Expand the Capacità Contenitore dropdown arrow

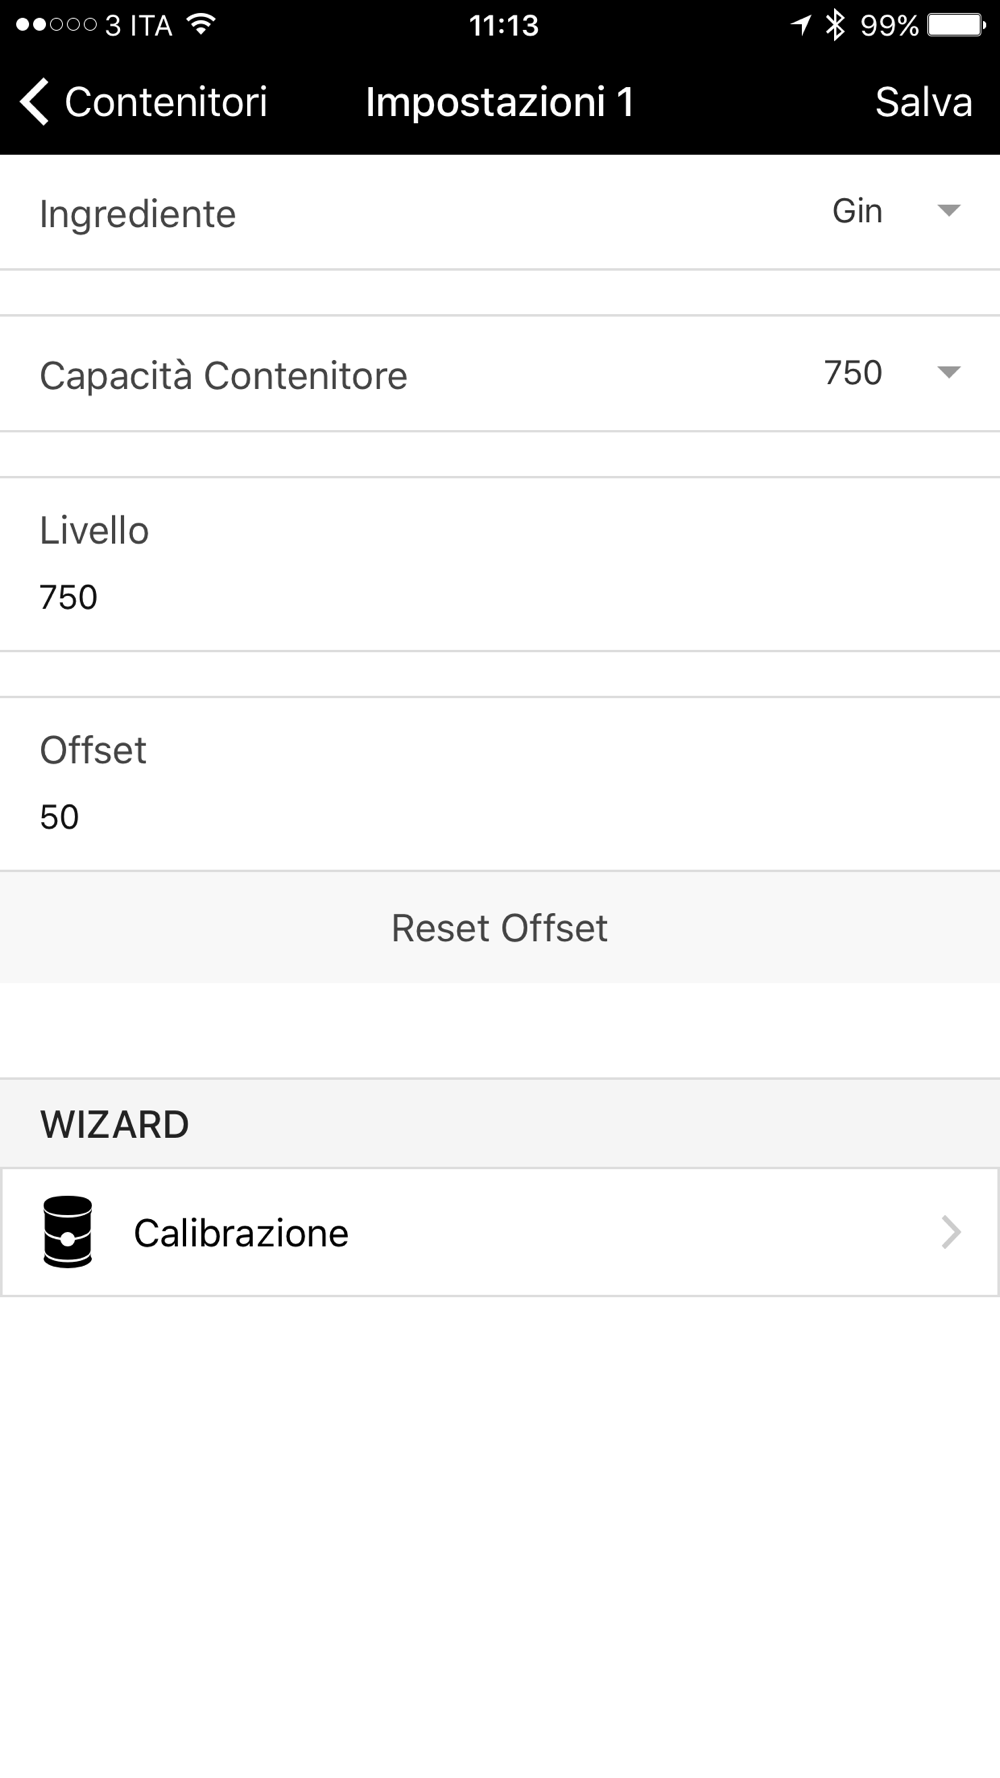pyautogui.click(x=948, y=372)
